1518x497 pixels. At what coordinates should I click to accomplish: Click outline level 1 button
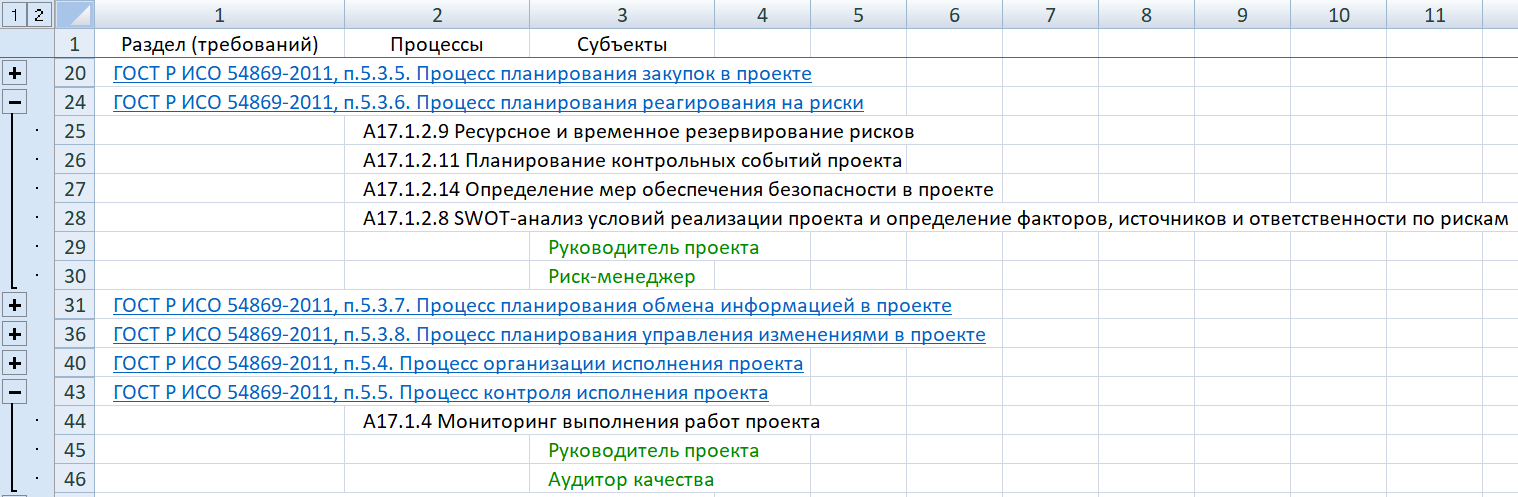14,15
